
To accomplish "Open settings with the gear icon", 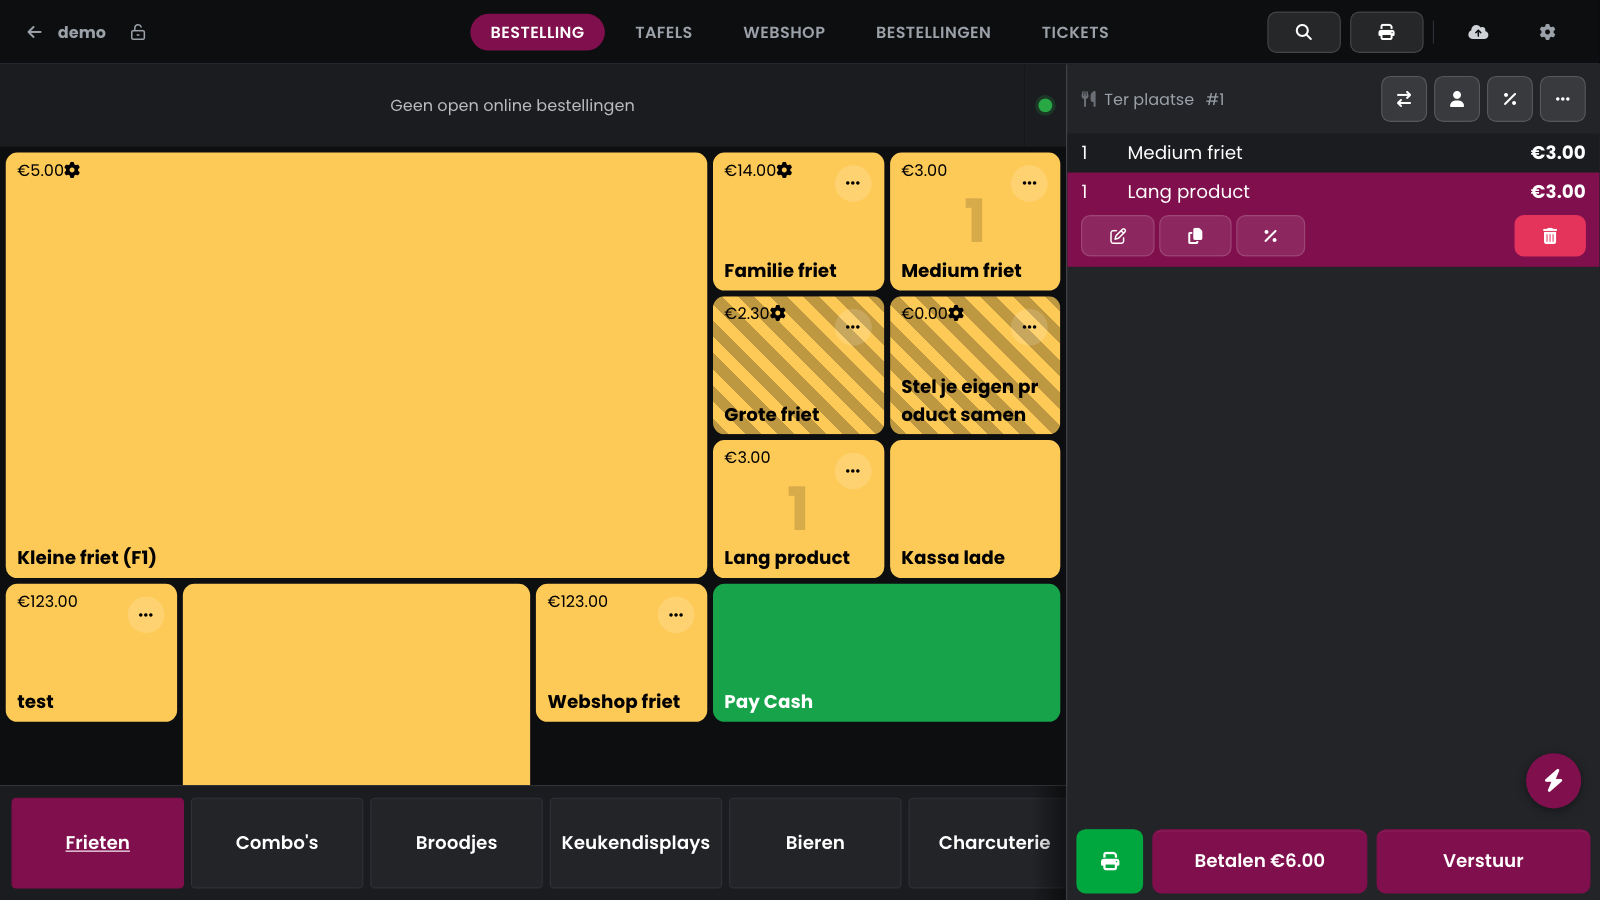I will (x=1547, y=32).
